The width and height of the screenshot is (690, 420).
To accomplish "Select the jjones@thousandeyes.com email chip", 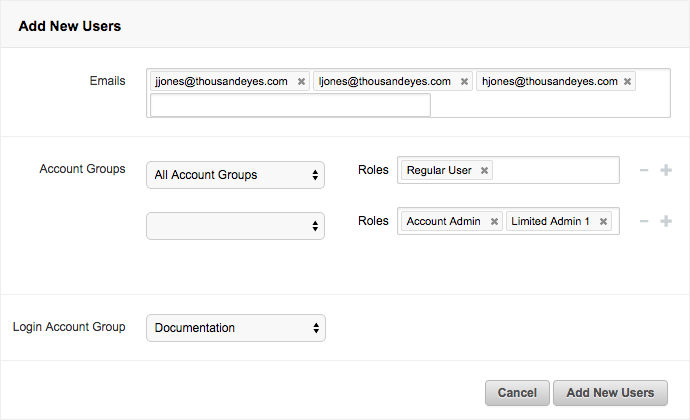I will [x=221, y=82].
